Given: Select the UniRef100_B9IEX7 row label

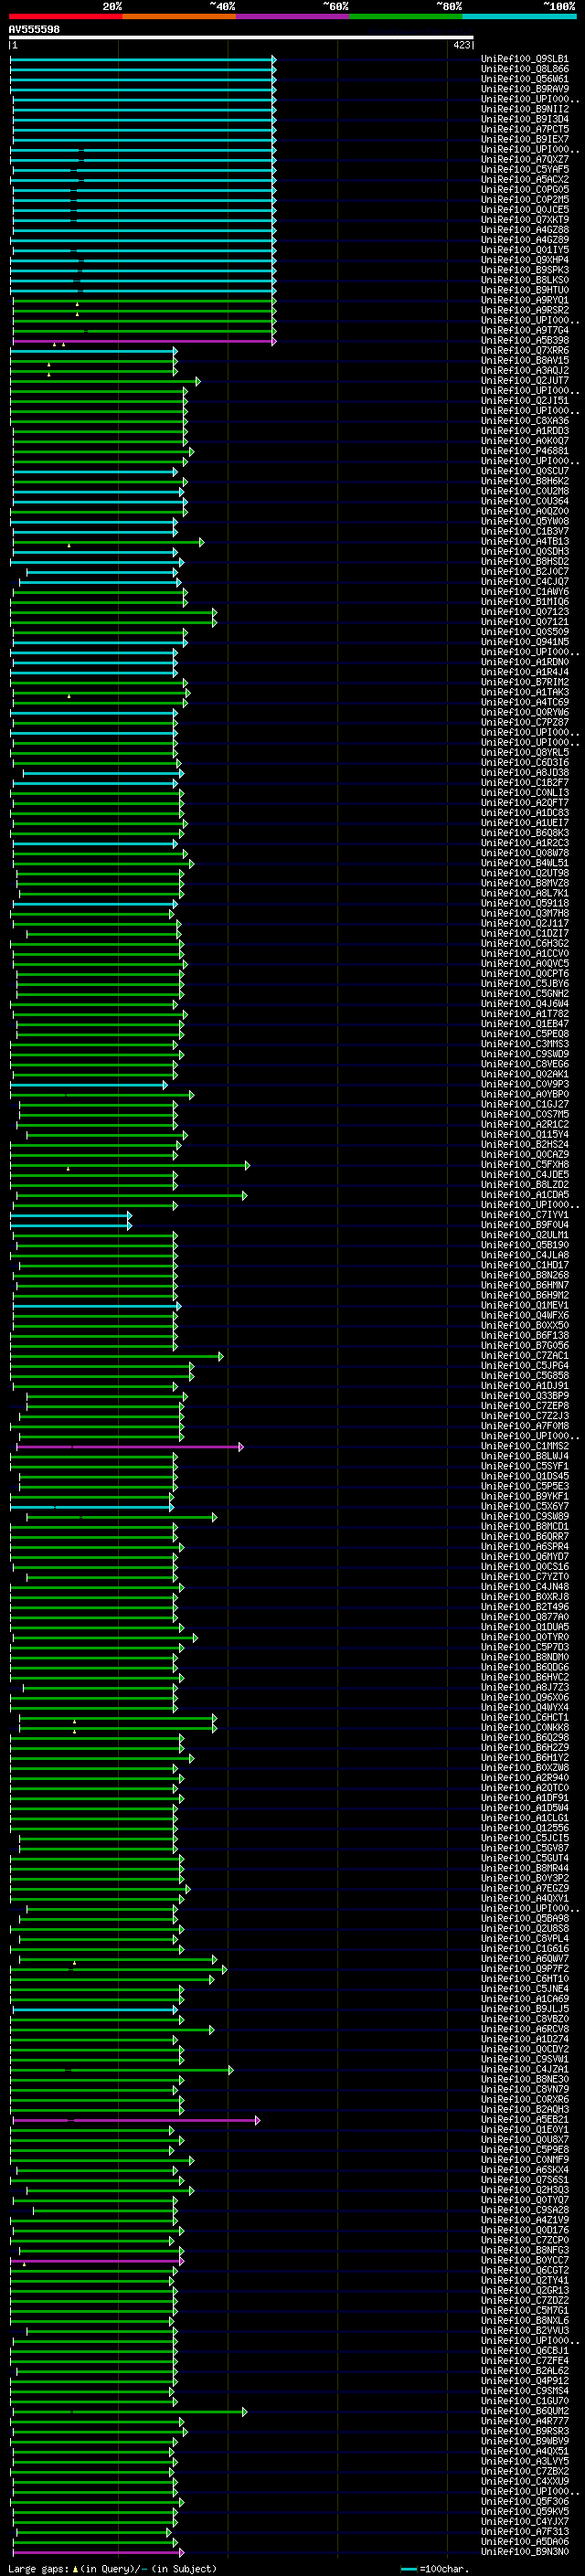Looking at the screenshot, I should pos(525,139).
